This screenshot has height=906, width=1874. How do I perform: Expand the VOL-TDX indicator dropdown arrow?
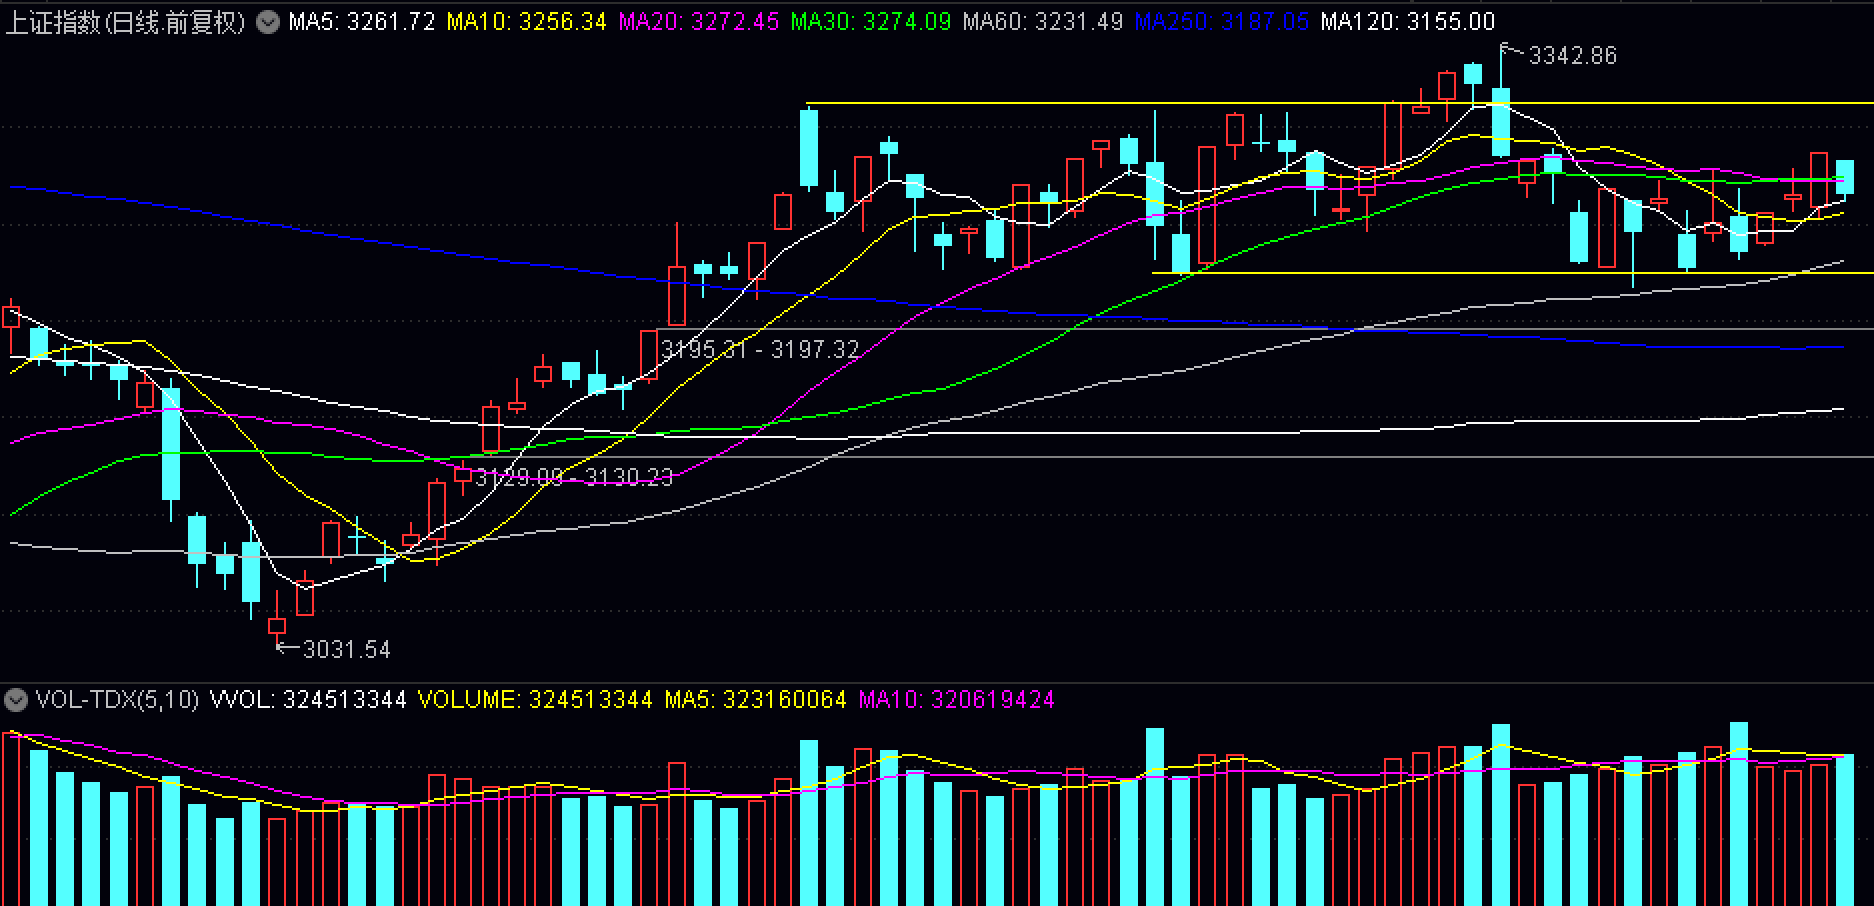pyautogui.click(x=16, y=699)
